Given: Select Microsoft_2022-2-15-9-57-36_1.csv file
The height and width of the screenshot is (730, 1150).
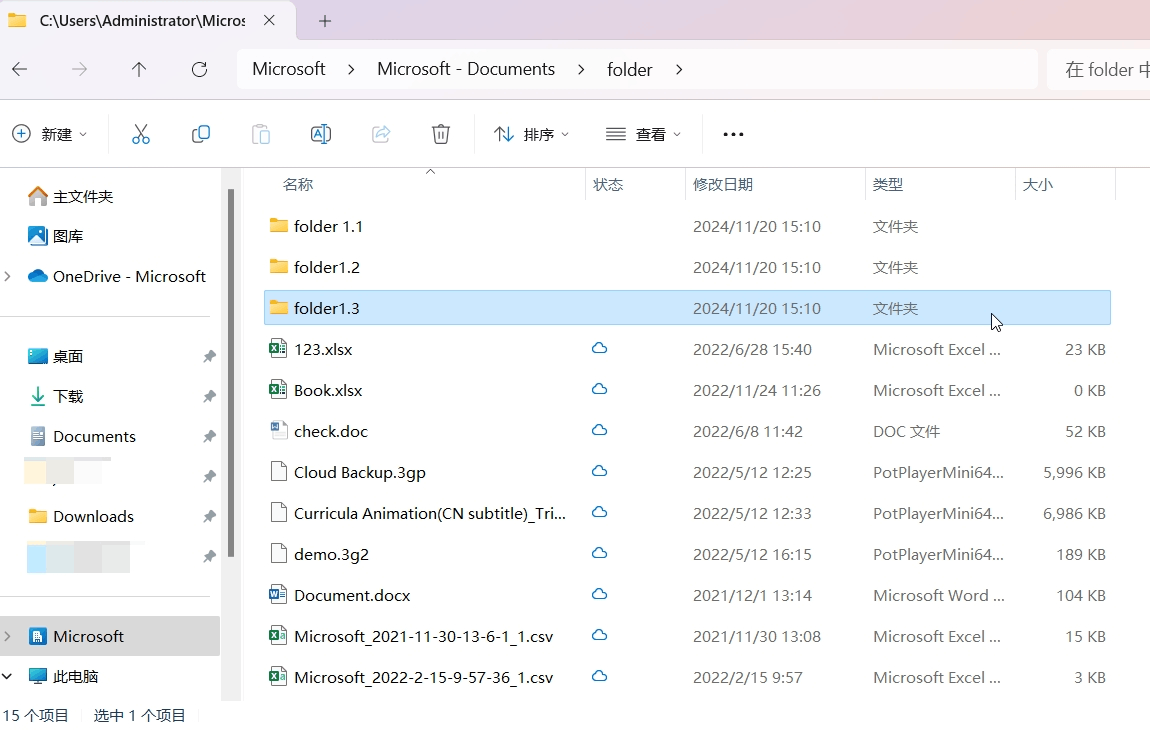Looking at the screenshot, I should pos(423,678).
